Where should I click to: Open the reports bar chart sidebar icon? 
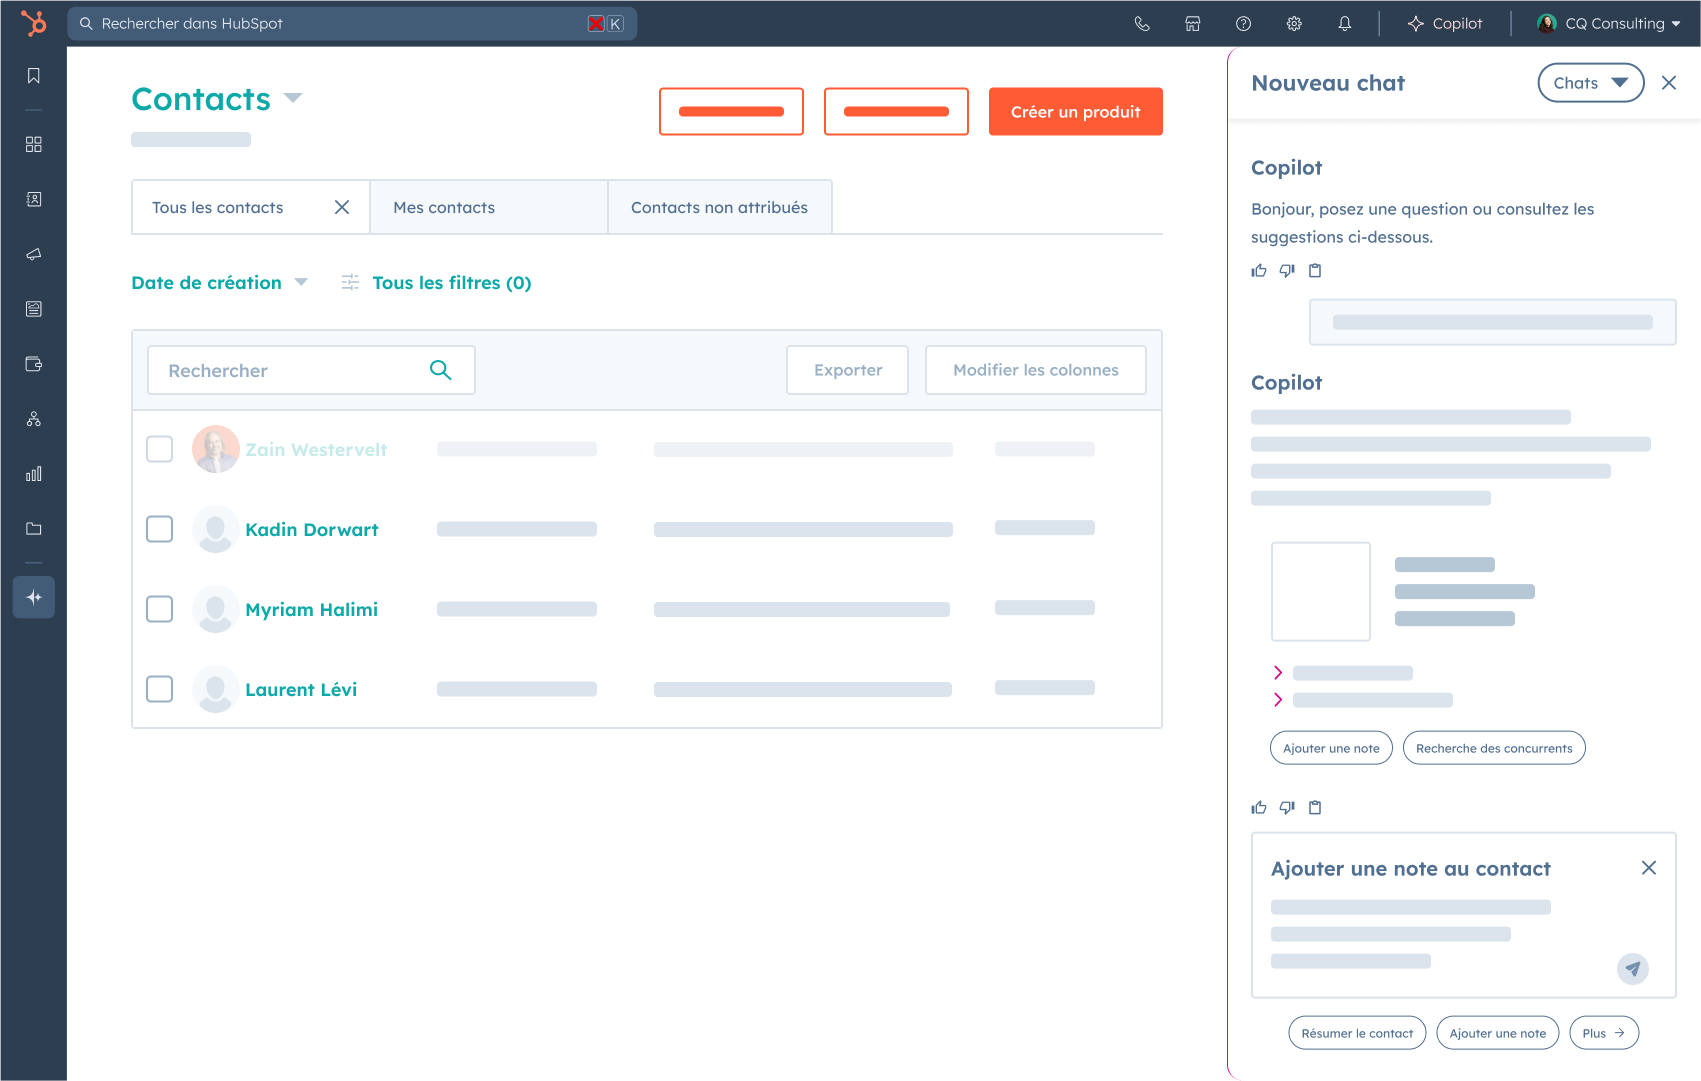point(34,474)
